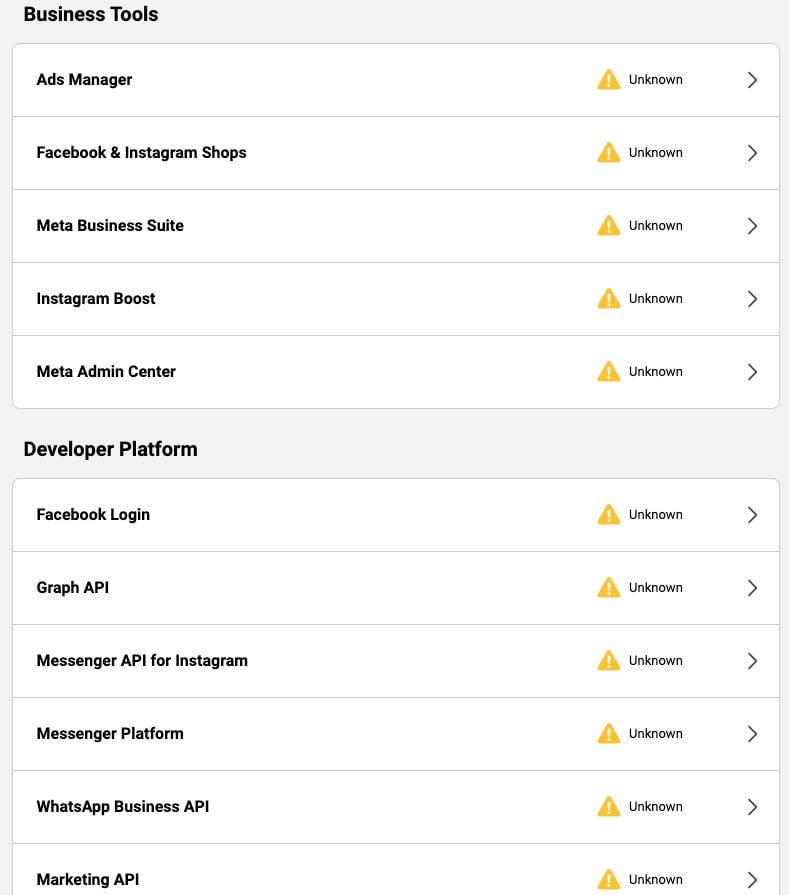Click the warning icon beside Facebook Login
This screenshot has width=789, height=895.
point(609,514)
